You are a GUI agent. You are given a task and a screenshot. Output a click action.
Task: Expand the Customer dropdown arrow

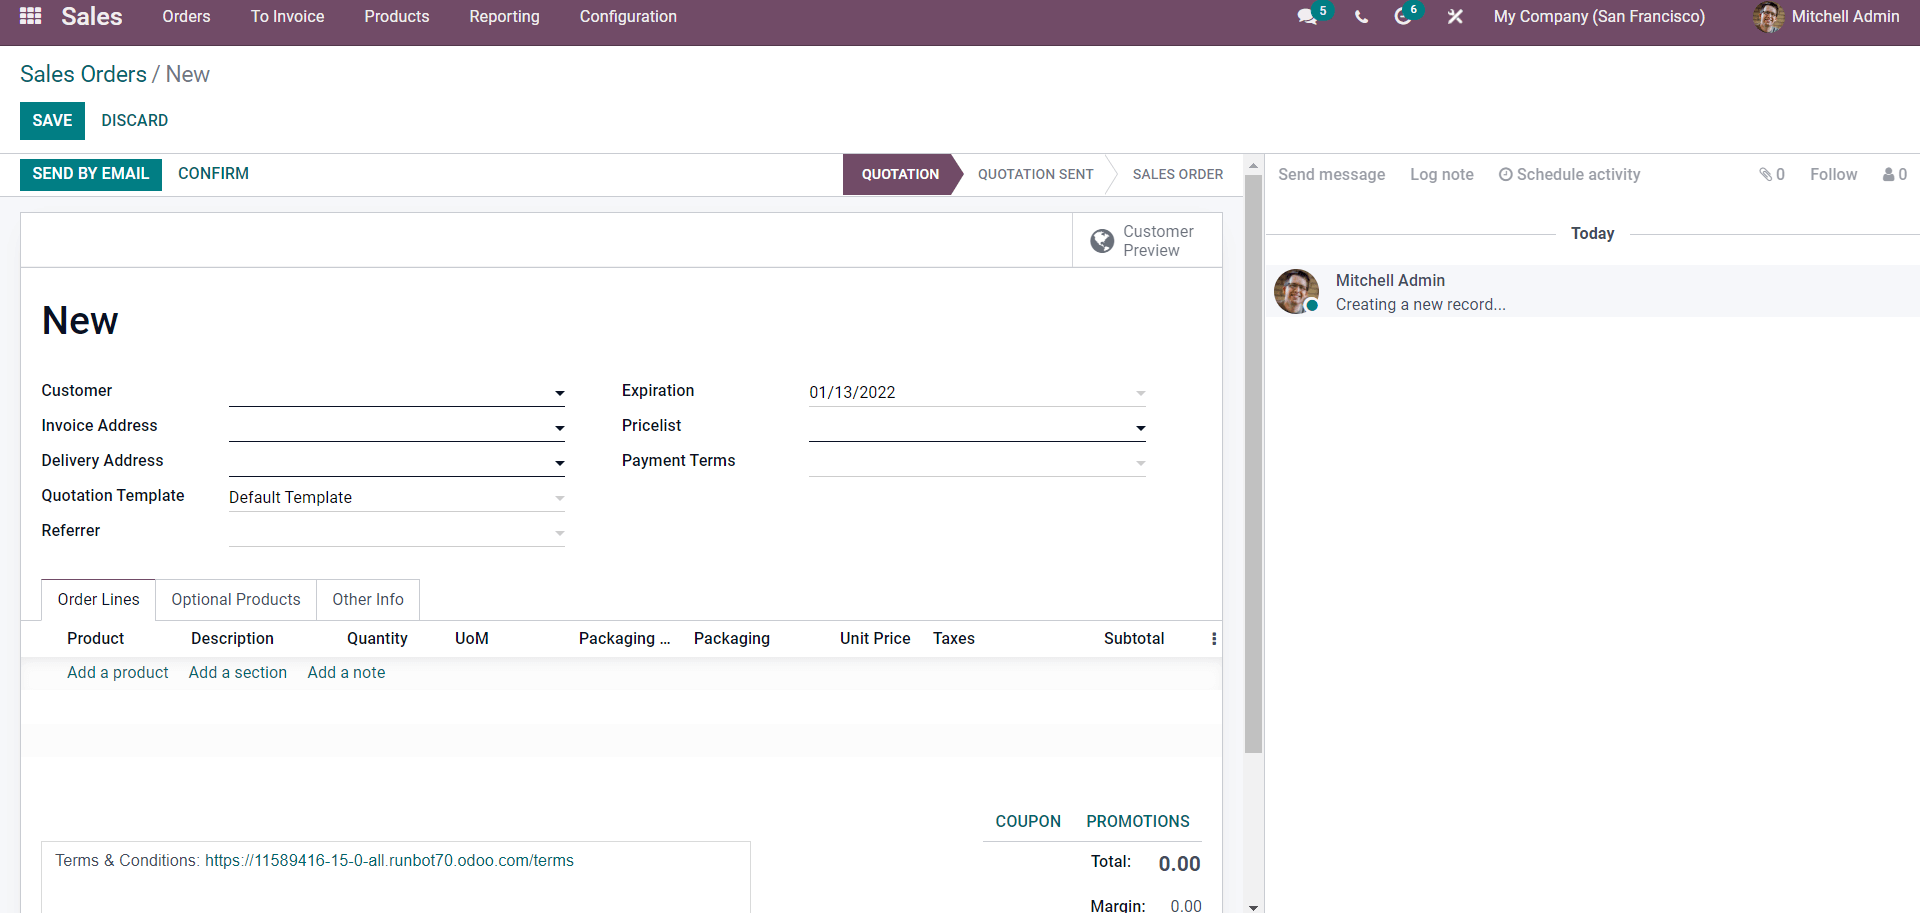[560, 393]
